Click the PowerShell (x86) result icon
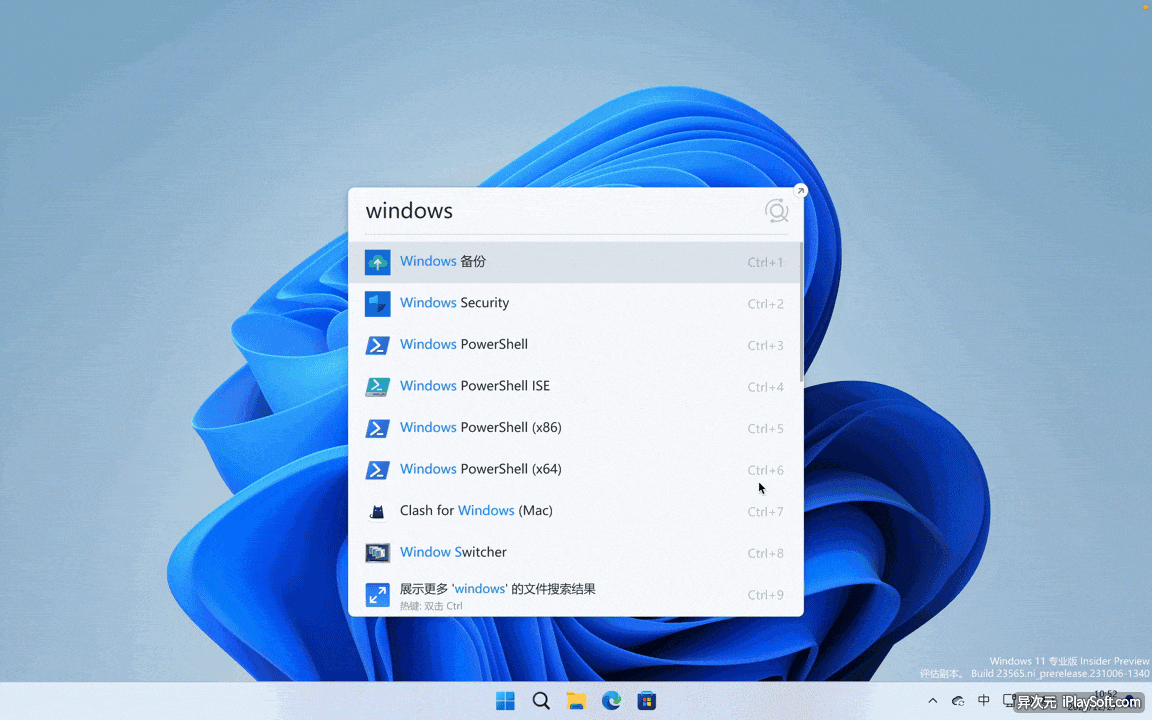Image resolution: width=1152 pixels, height=720 pixels. [x=378, y=428]
